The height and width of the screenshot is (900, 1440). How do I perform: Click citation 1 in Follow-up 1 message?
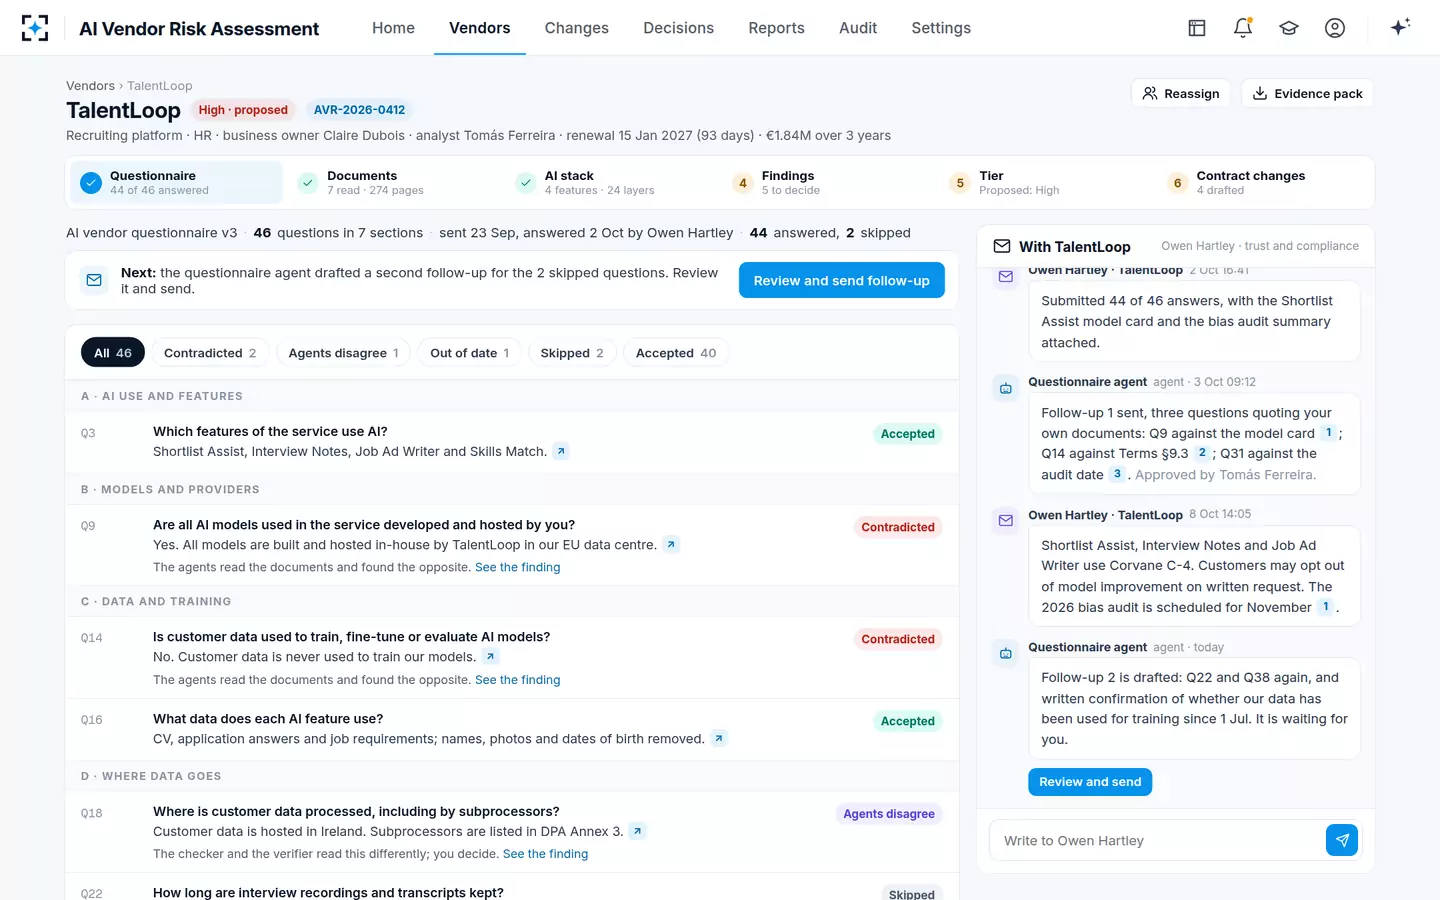[x=1328, y=433]
